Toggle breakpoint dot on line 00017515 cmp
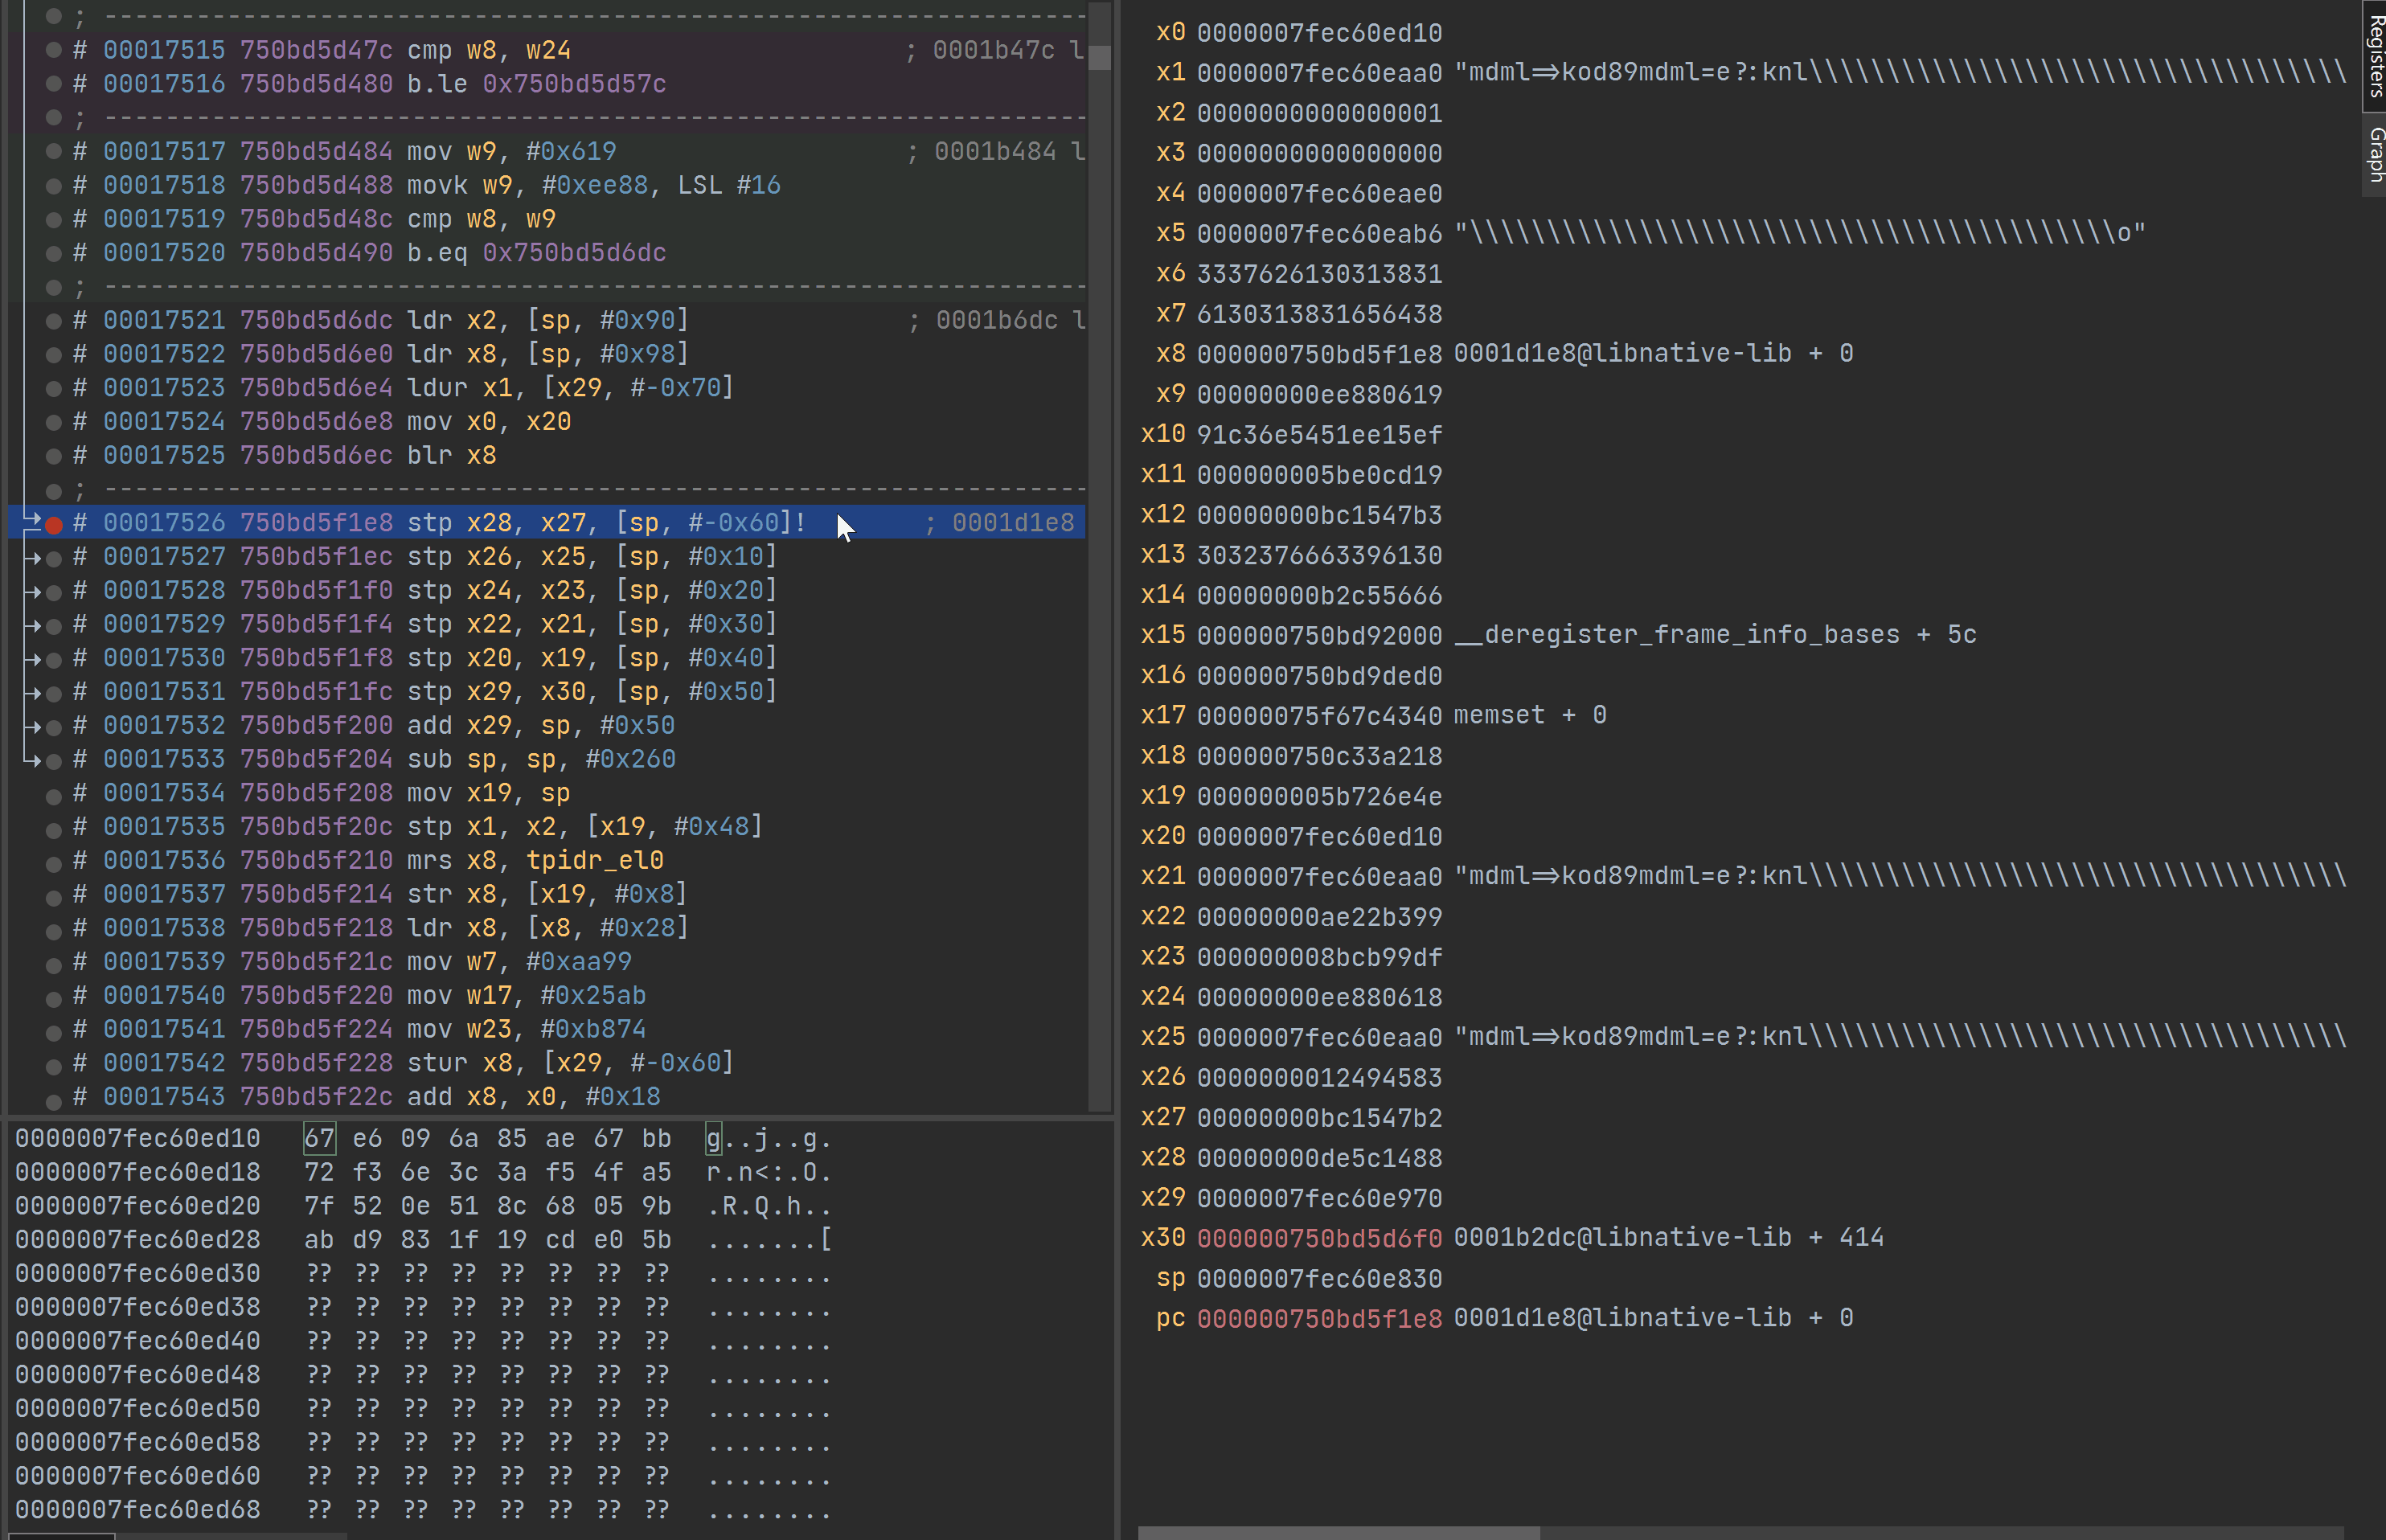2386x1540 pixels. 54,50
